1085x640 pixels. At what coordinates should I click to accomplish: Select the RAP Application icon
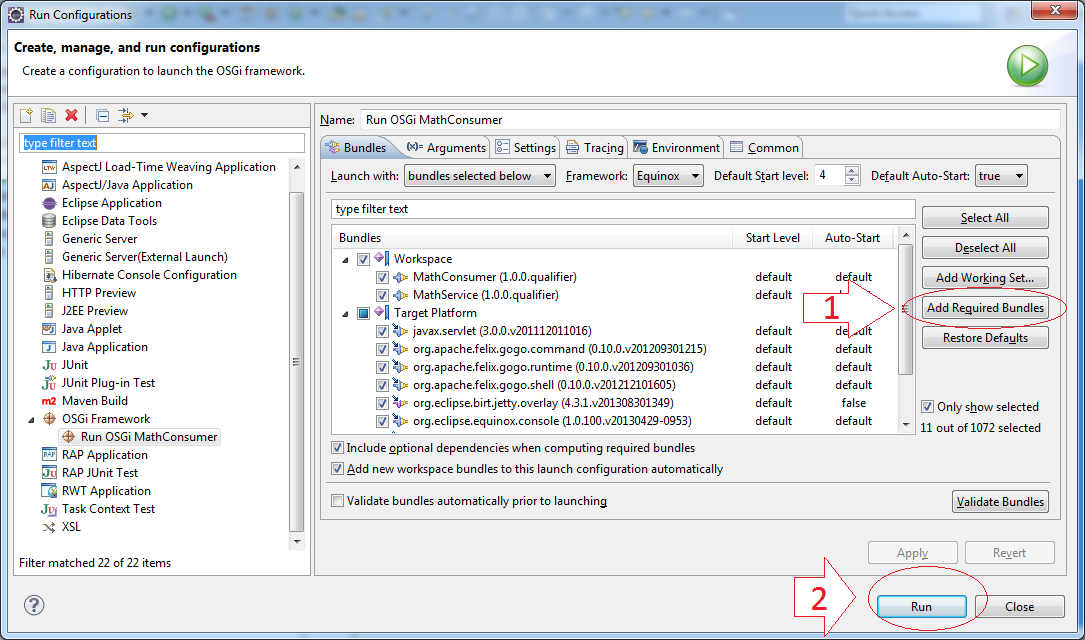49,455
